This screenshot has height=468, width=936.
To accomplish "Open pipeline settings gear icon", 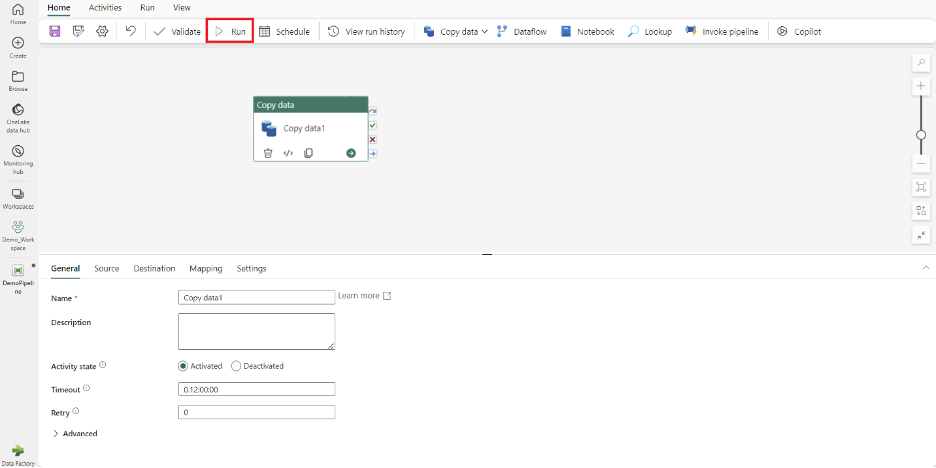I will tap(103, 32).
